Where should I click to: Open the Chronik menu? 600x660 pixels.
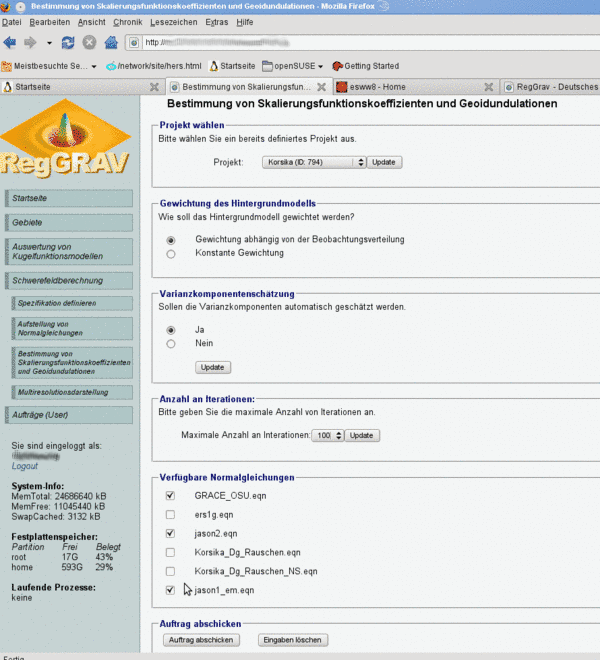[x=128, y=22]
